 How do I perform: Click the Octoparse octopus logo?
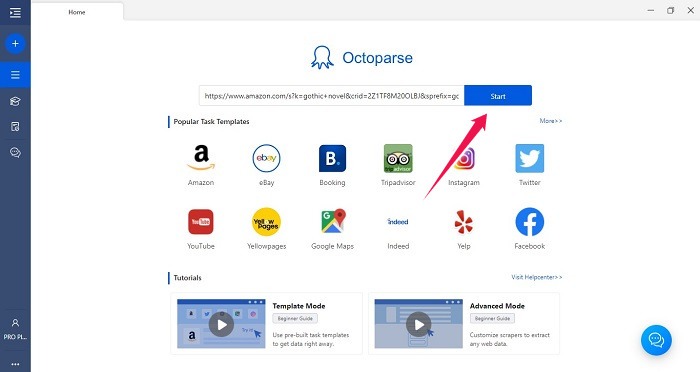(x=322, y=57)
